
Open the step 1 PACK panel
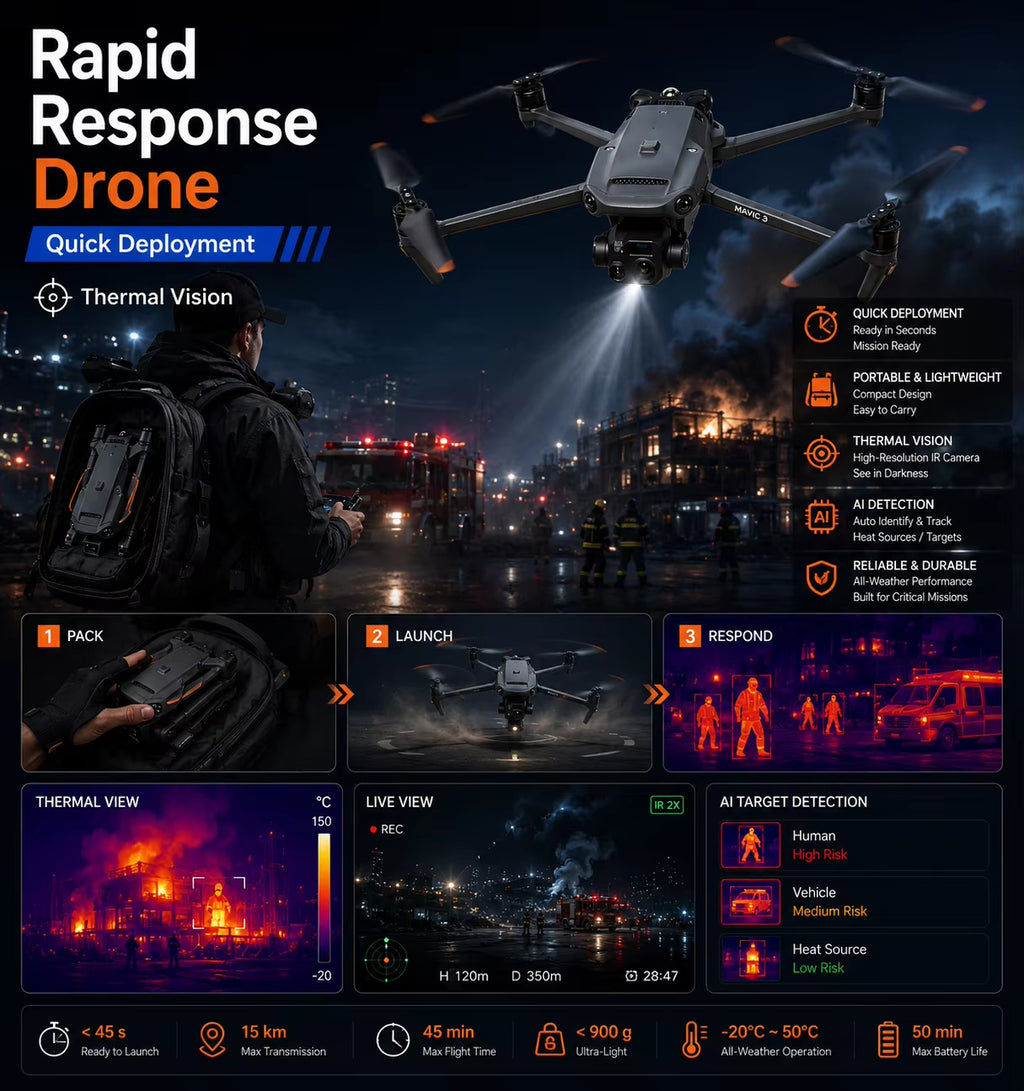coord(179,693)
